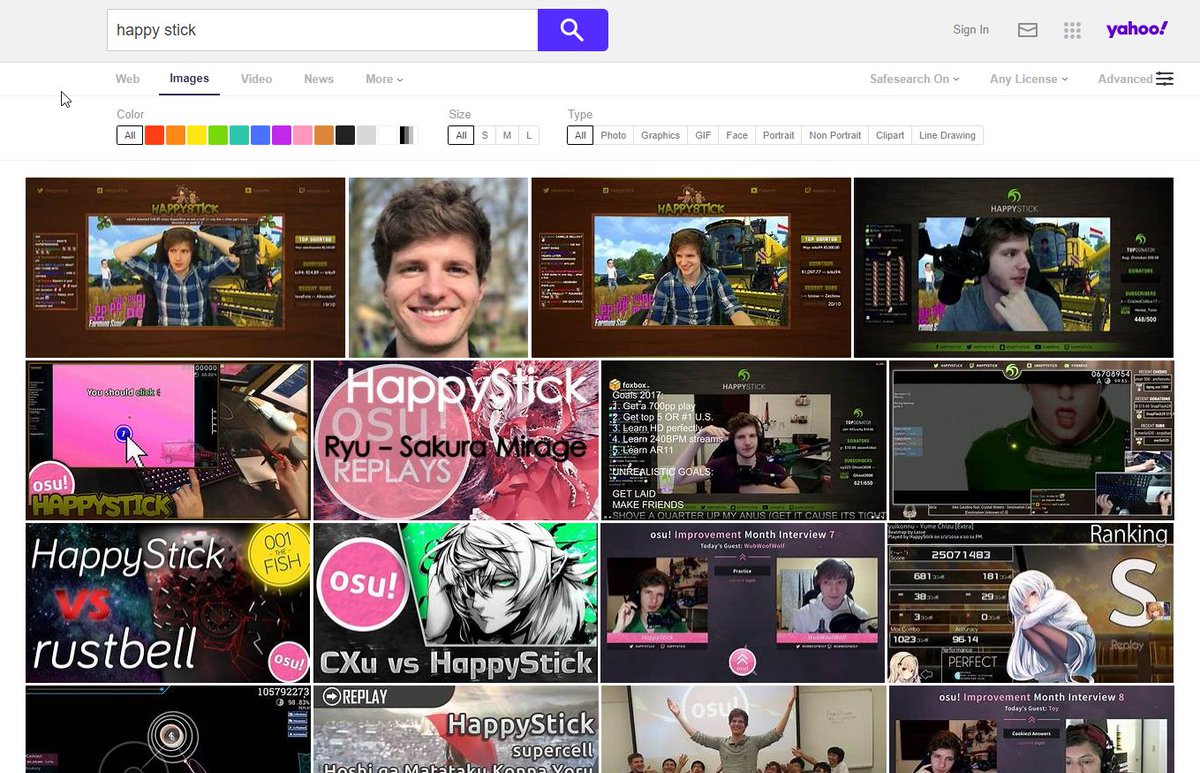Filter by white color swatch
This screenshot has height=773, width=1200.
(x=387, y=135)
